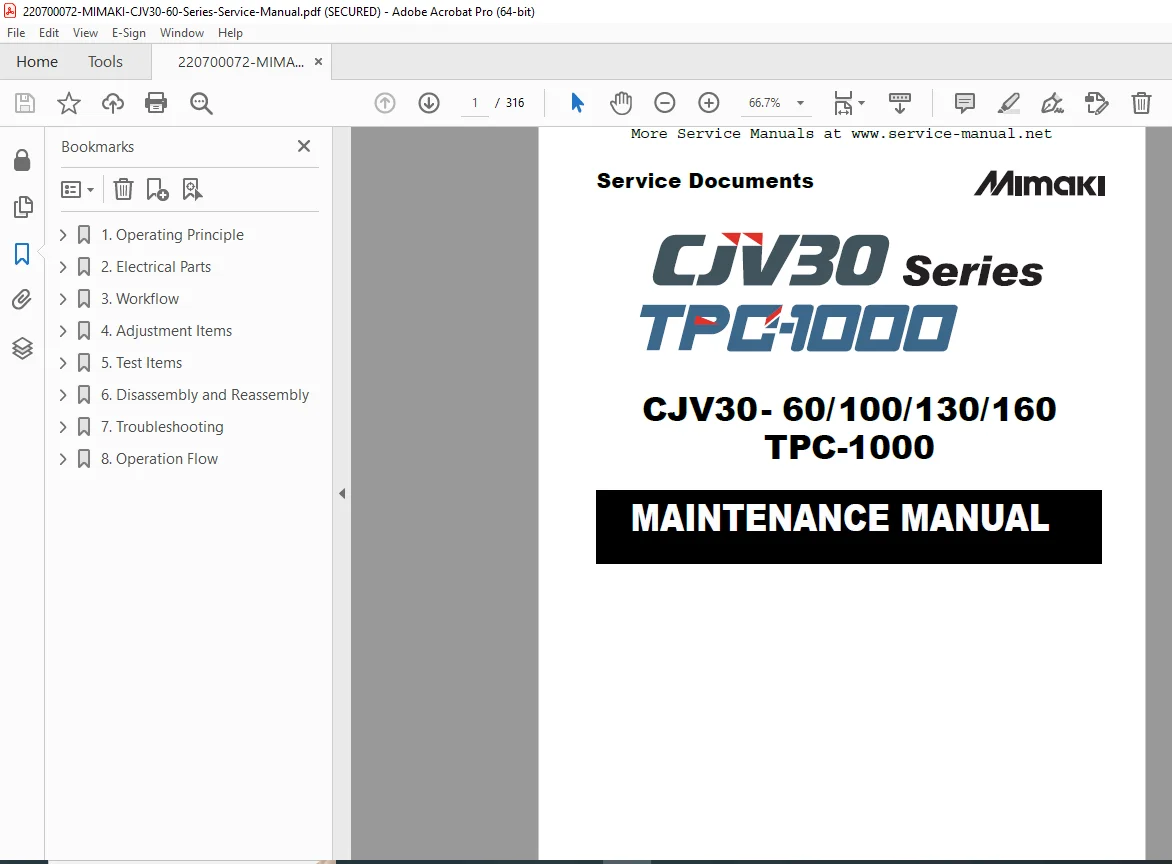Open the File menu
Viewport: 1172px width, 864px height.
click(x=16, y=33)
